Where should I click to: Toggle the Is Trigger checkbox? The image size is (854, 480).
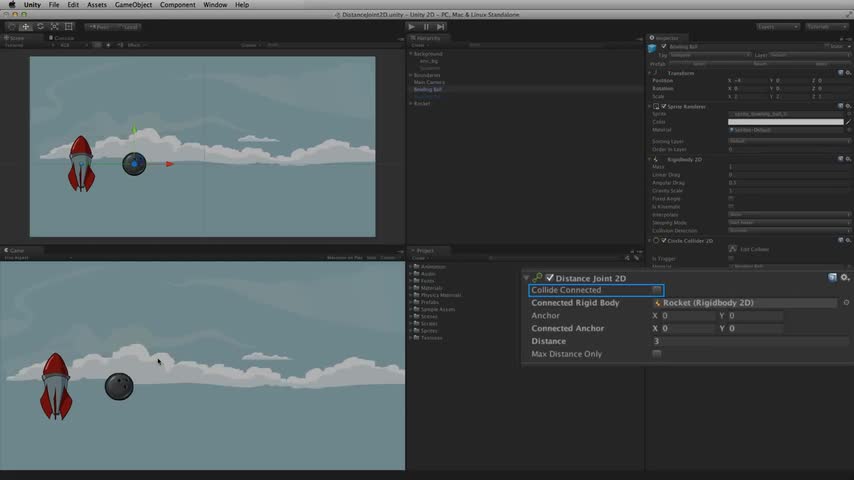click(731, 258)
